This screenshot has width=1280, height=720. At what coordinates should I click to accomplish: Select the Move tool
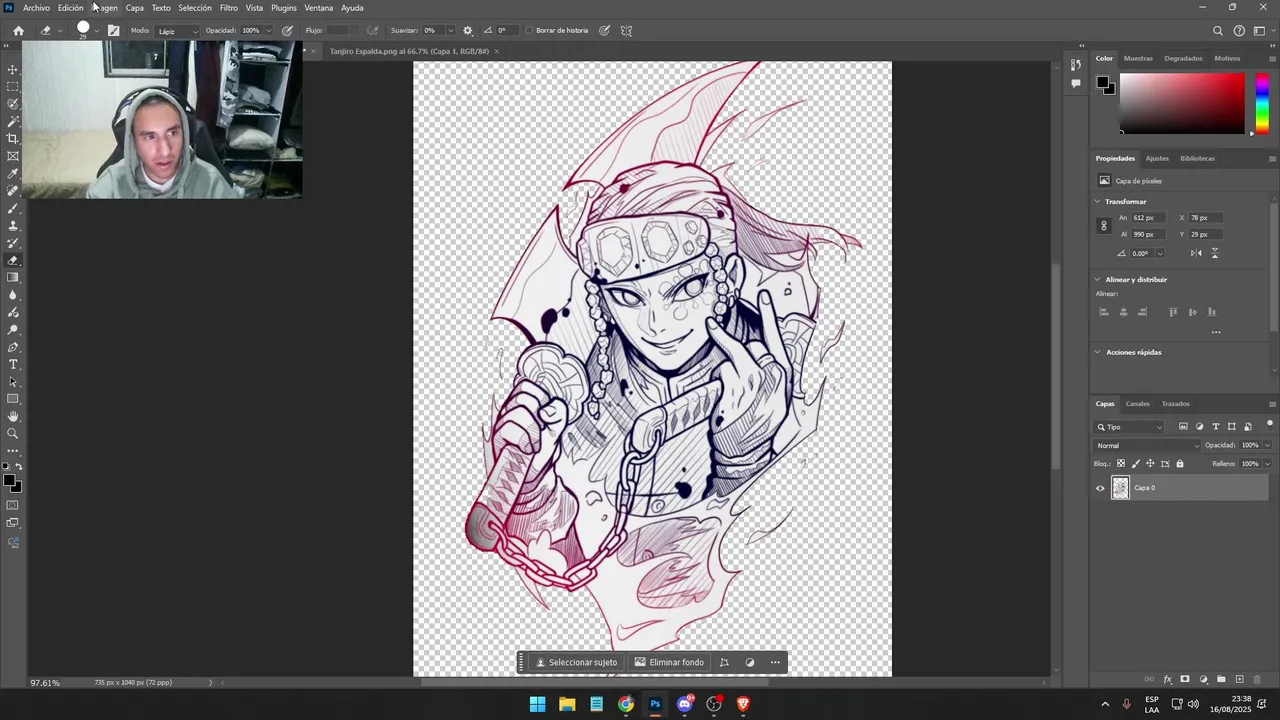coord(13,69)
